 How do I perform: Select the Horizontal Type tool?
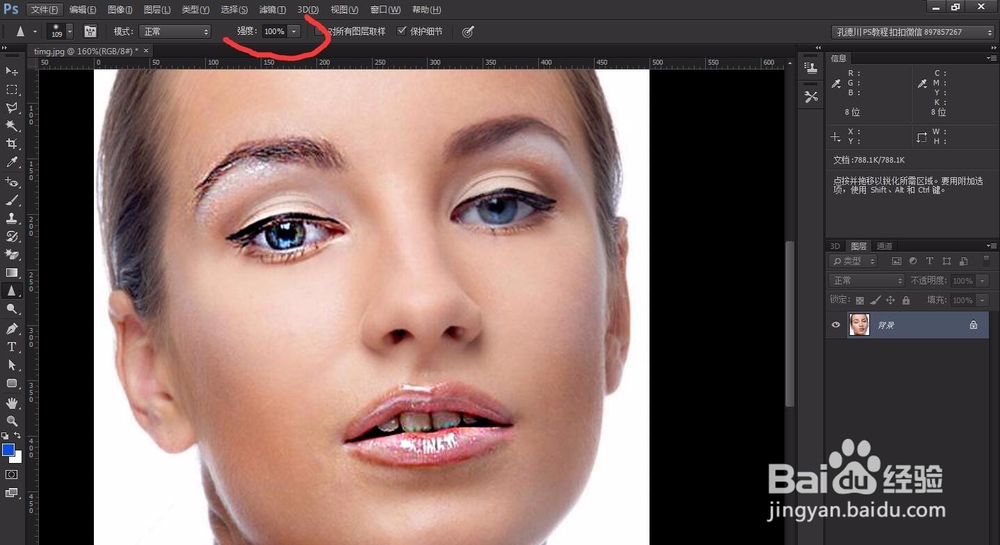11,347
